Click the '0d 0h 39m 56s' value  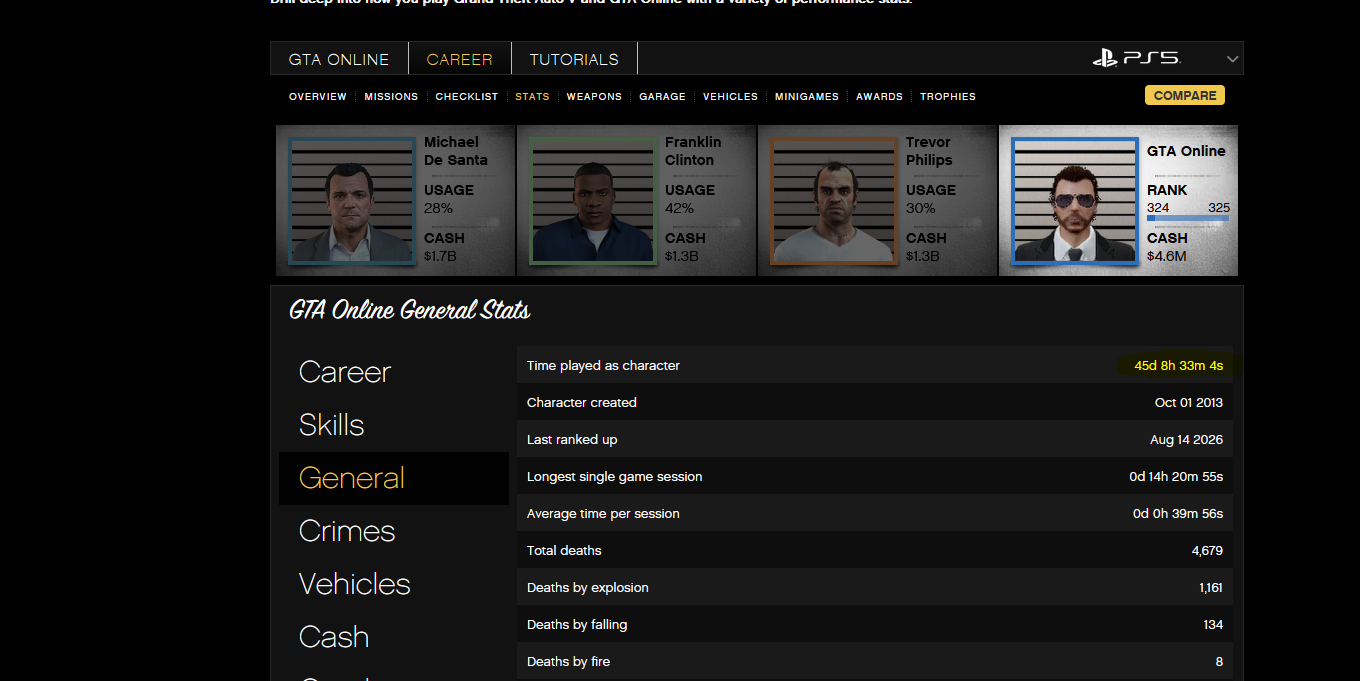[1178, 514]
